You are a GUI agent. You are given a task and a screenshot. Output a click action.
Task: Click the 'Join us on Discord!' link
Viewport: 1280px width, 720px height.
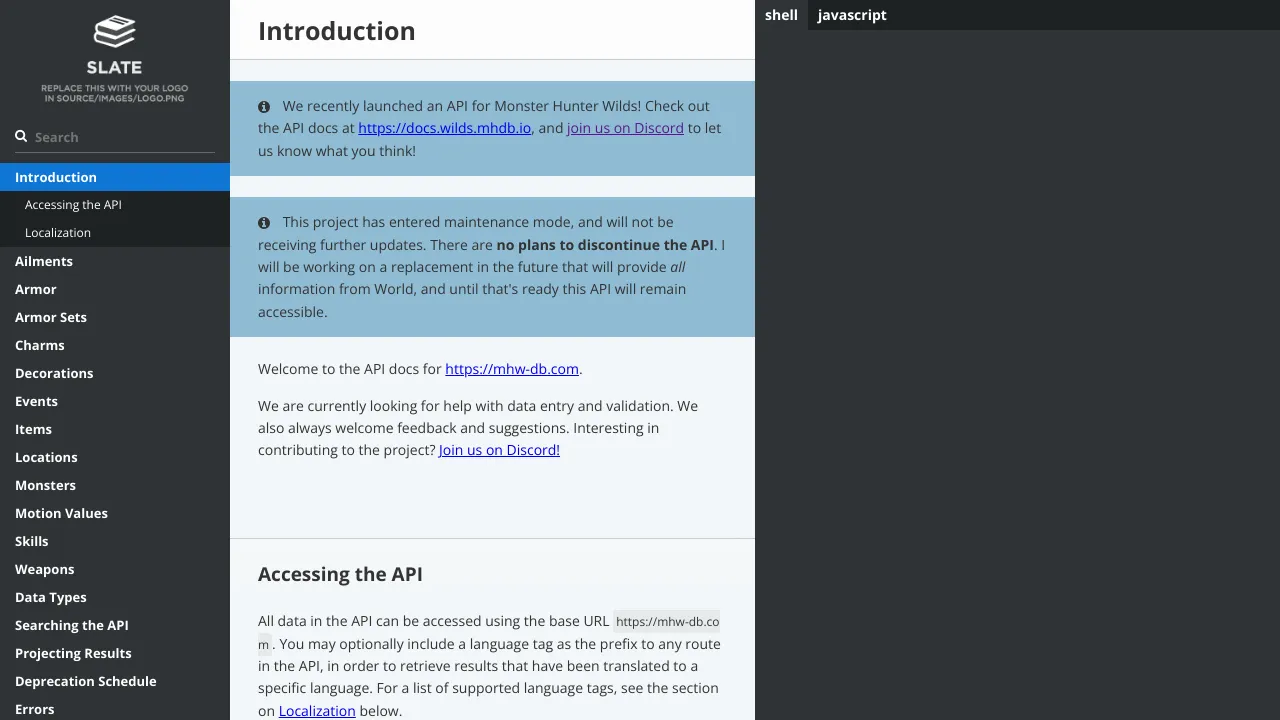tap(499, 450)
